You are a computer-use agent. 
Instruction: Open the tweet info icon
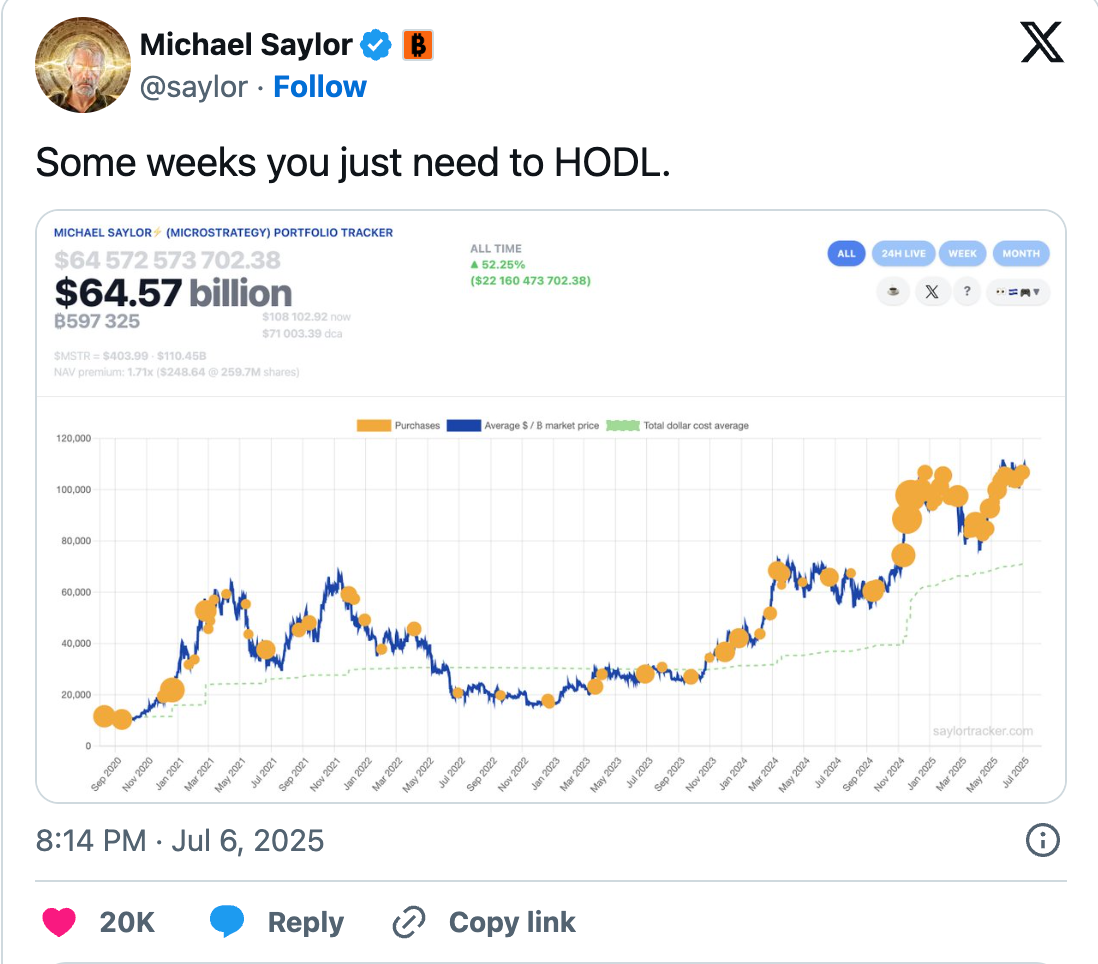click(1043, 839)
